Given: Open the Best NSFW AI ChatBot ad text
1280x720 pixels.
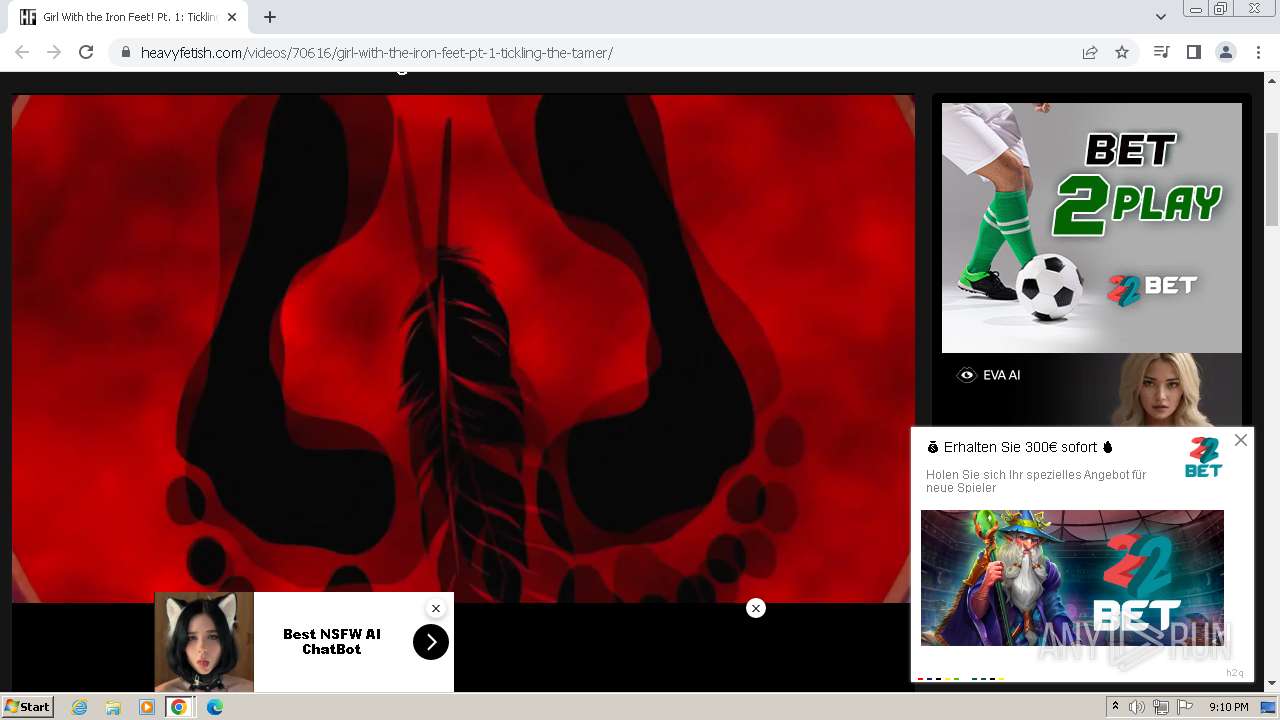Looking at the screenshot, I should [332, 641].
